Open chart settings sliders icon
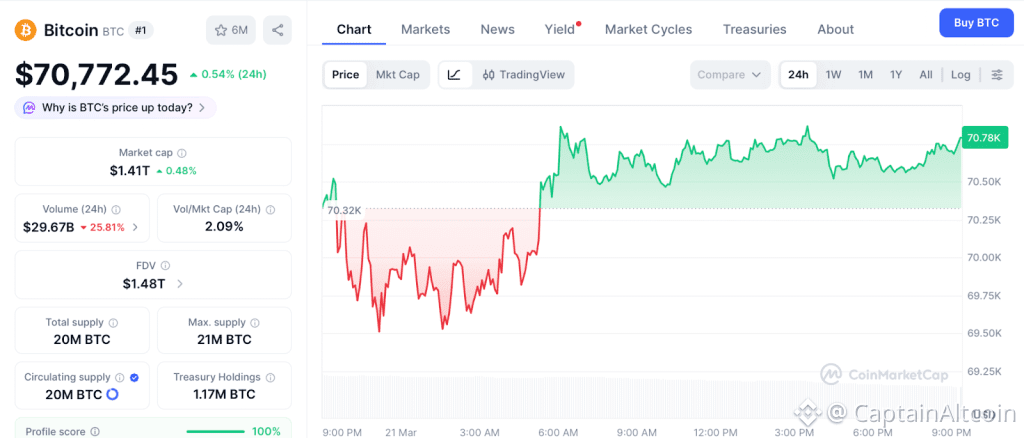This screenshot has width=1024, height=438. click(x=997, y=75)
